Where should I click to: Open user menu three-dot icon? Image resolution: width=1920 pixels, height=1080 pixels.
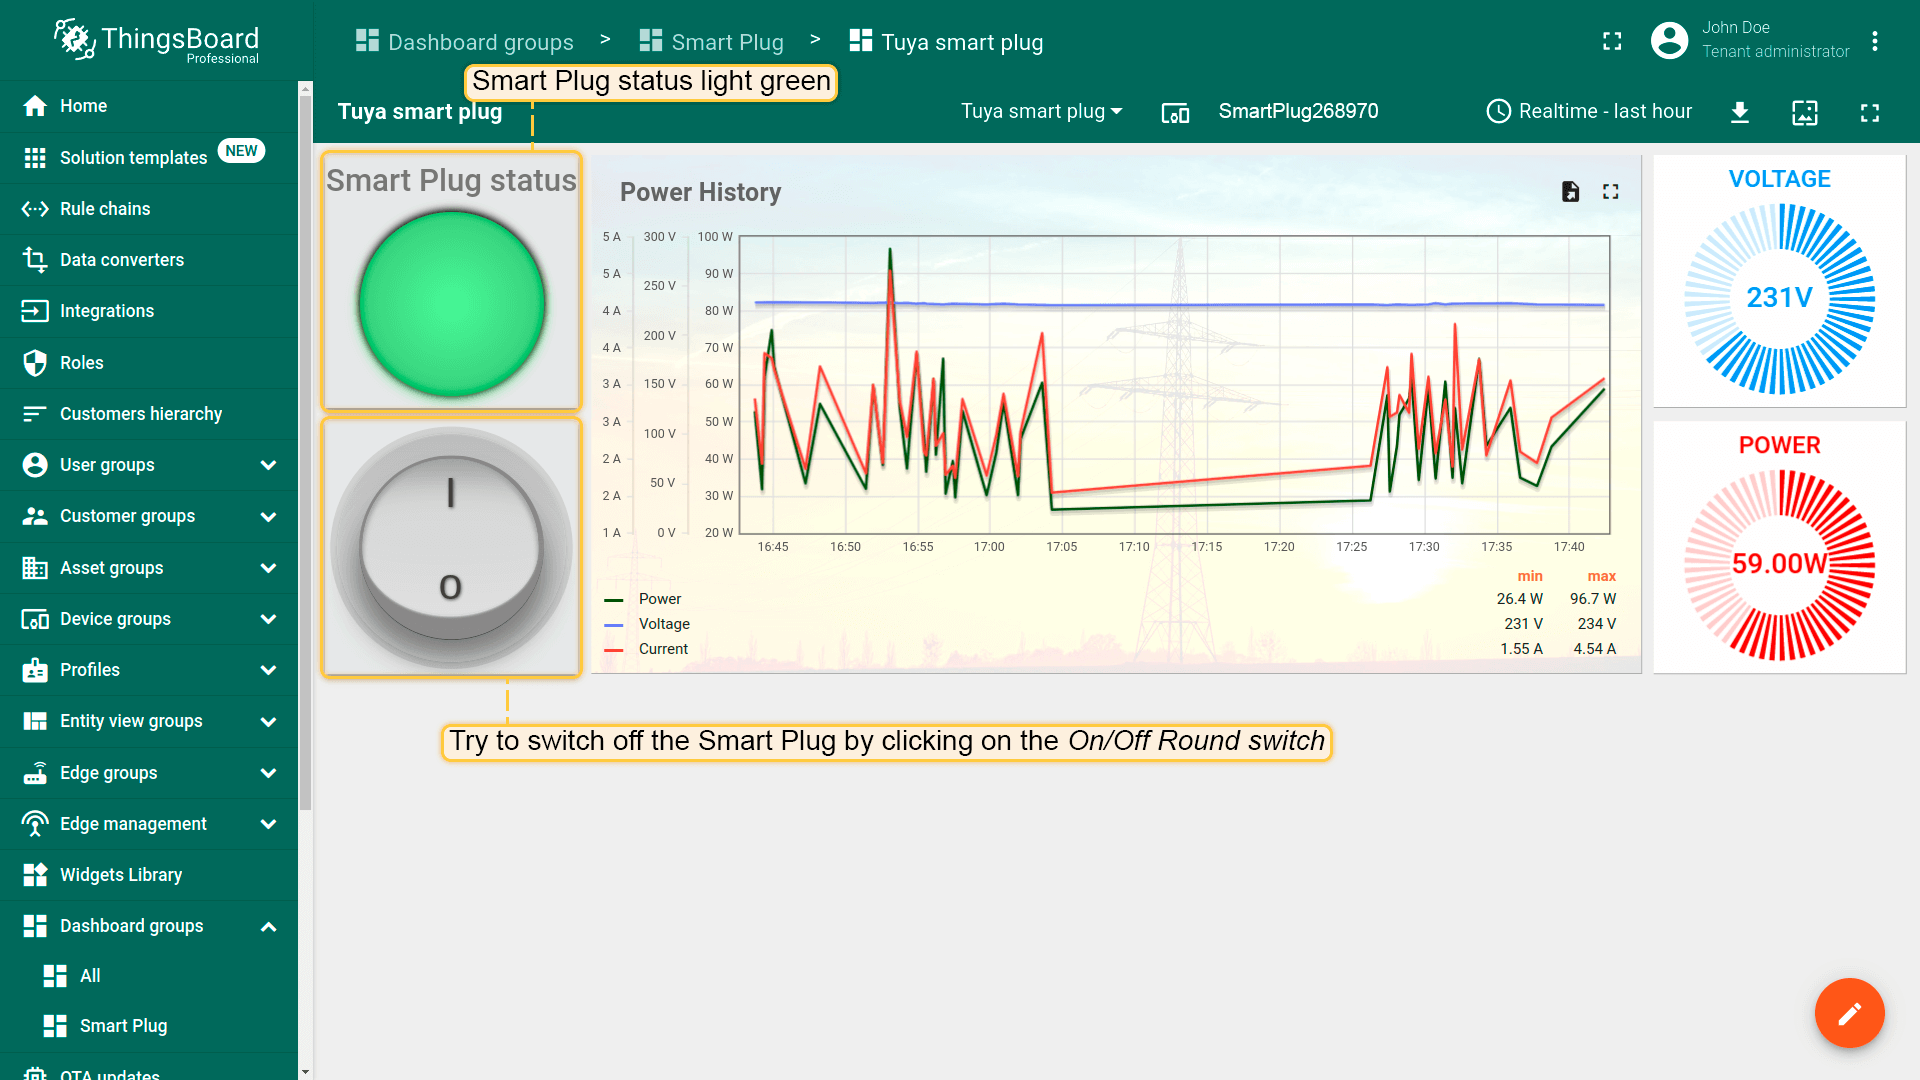(1875, 41)
